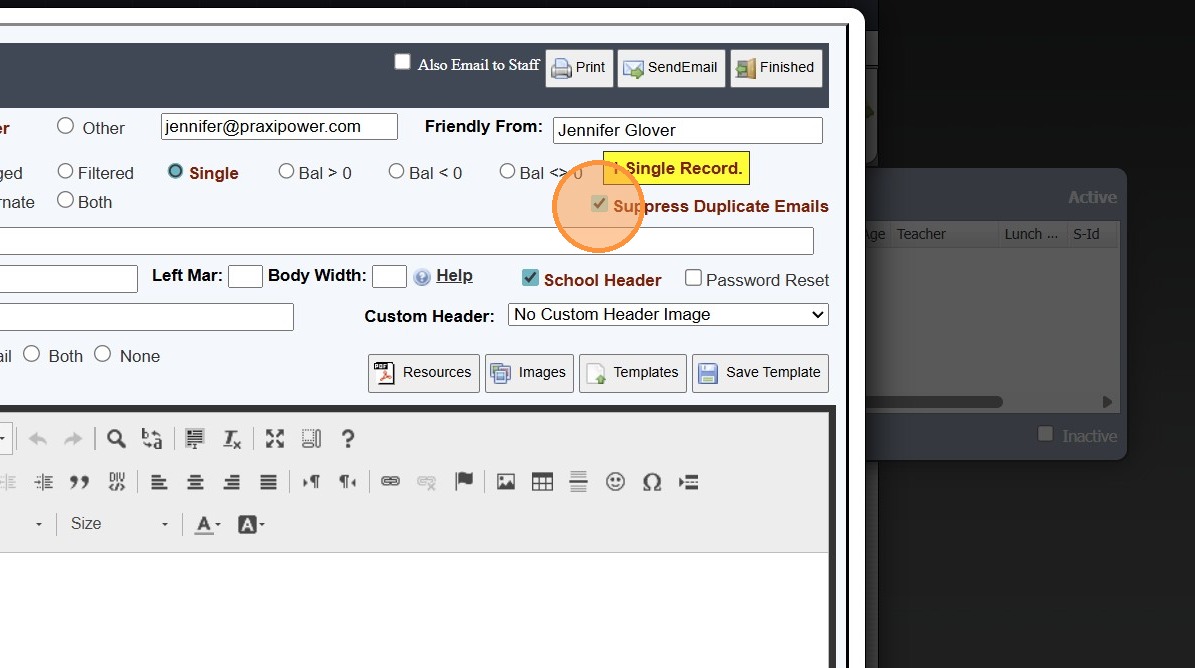Click Lunch column header in background grid

click(x=1033, y=234)
